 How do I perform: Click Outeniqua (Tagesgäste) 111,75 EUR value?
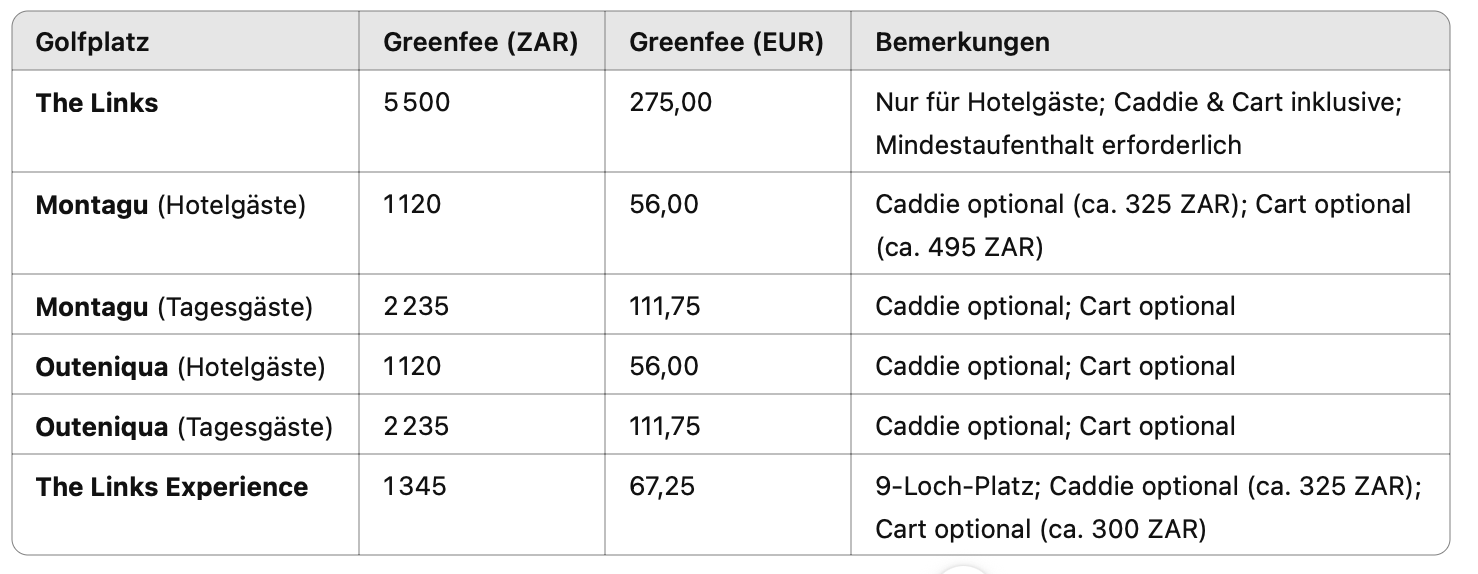(x=664, y=427)
